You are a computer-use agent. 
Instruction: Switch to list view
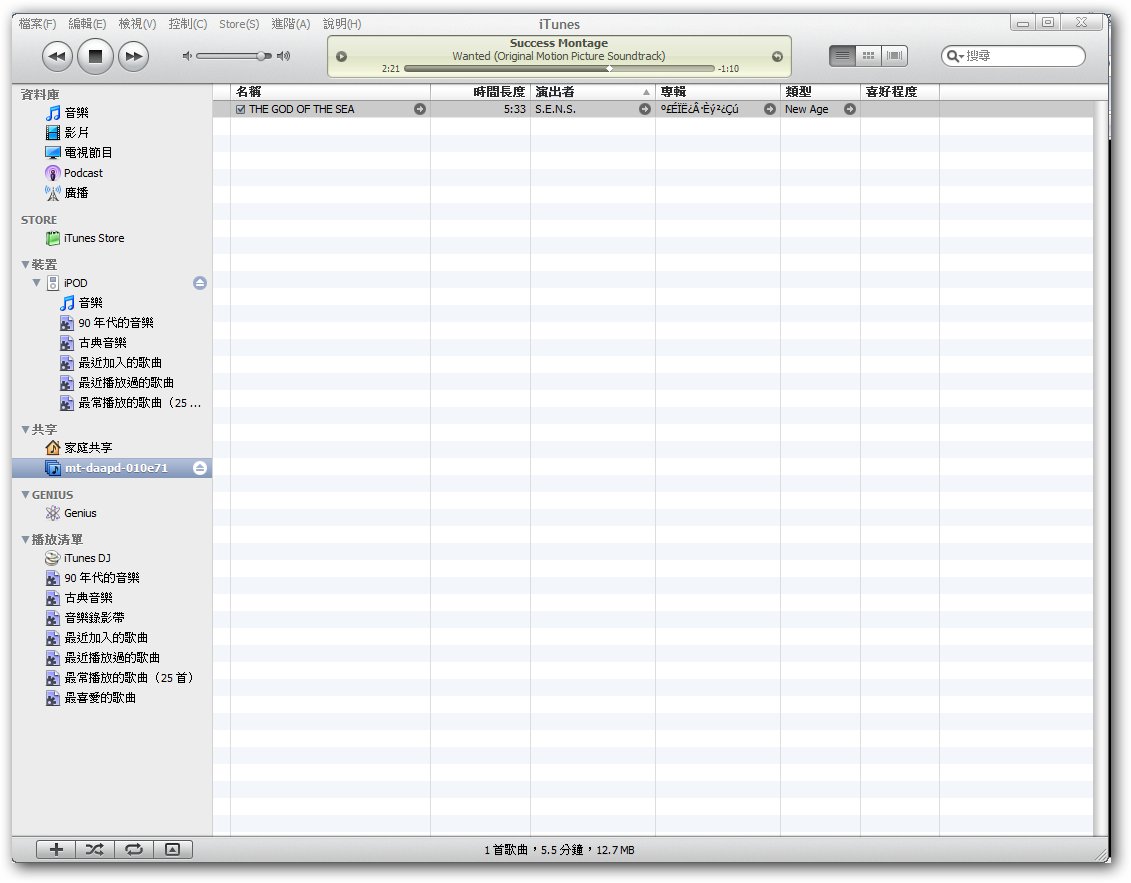pos(842,56)
